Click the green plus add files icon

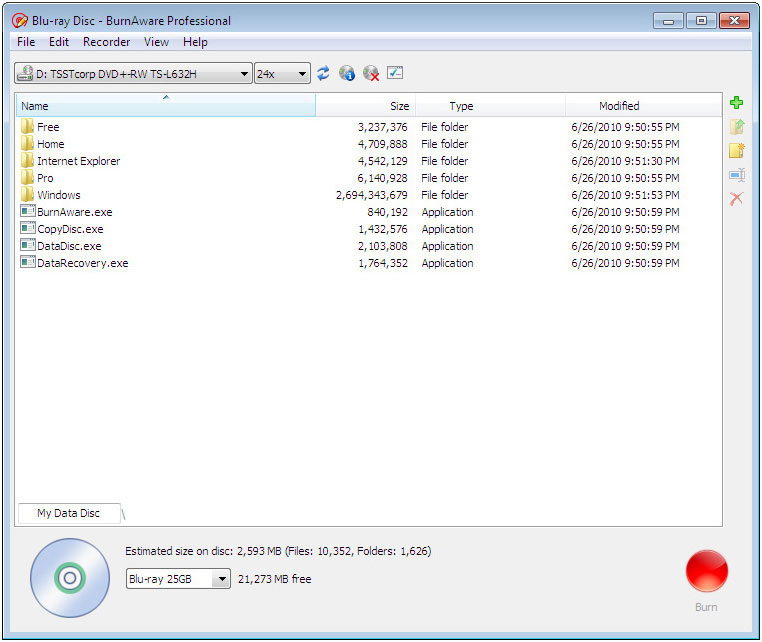click(x=736, y=103)
